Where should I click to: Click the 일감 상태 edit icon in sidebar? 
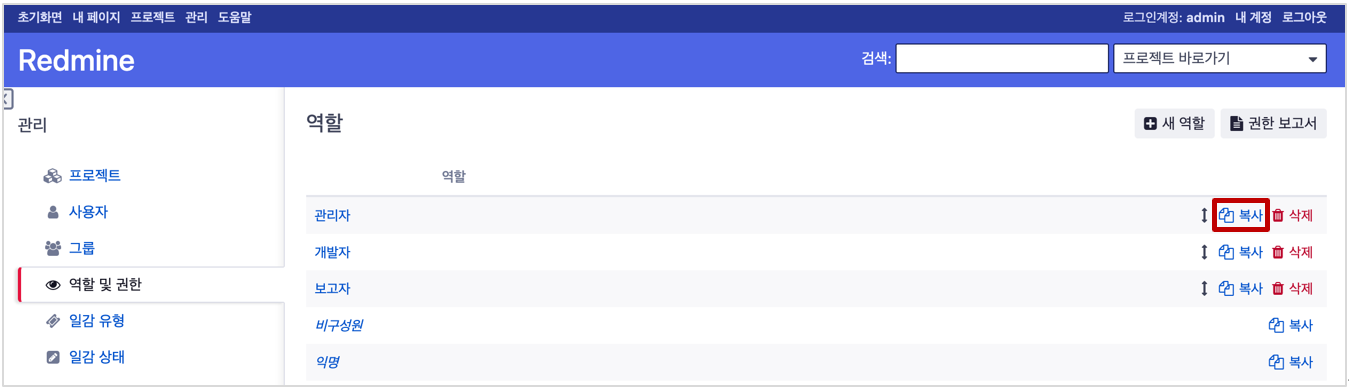[53, 357]
